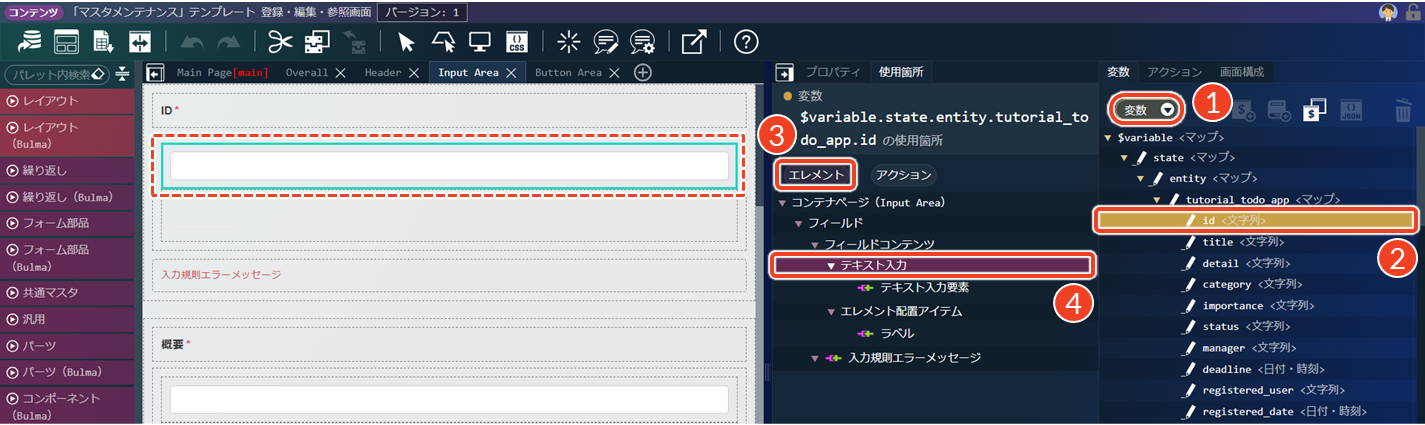Image resolution: width=1425 pixels, height=425 pixels.
Task: Close the Header tab
Action: pos(413,73)
